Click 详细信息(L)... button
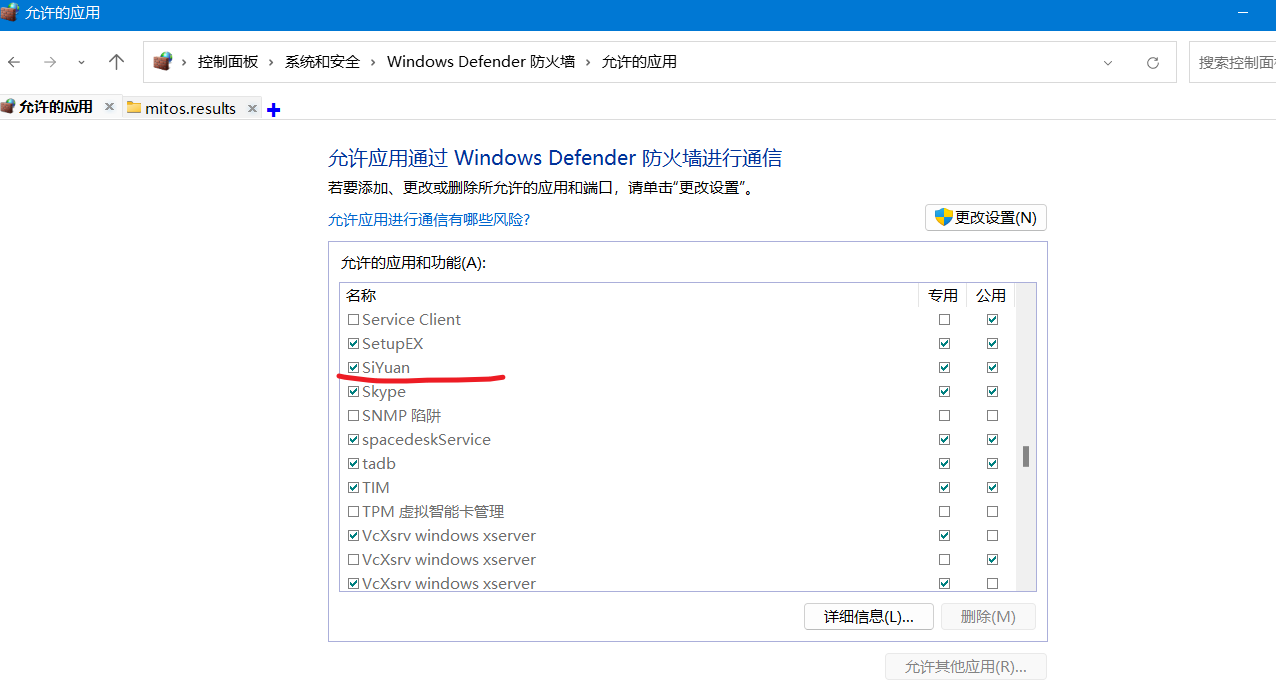The image size is (1276, 686). click(x=869, y=616)
